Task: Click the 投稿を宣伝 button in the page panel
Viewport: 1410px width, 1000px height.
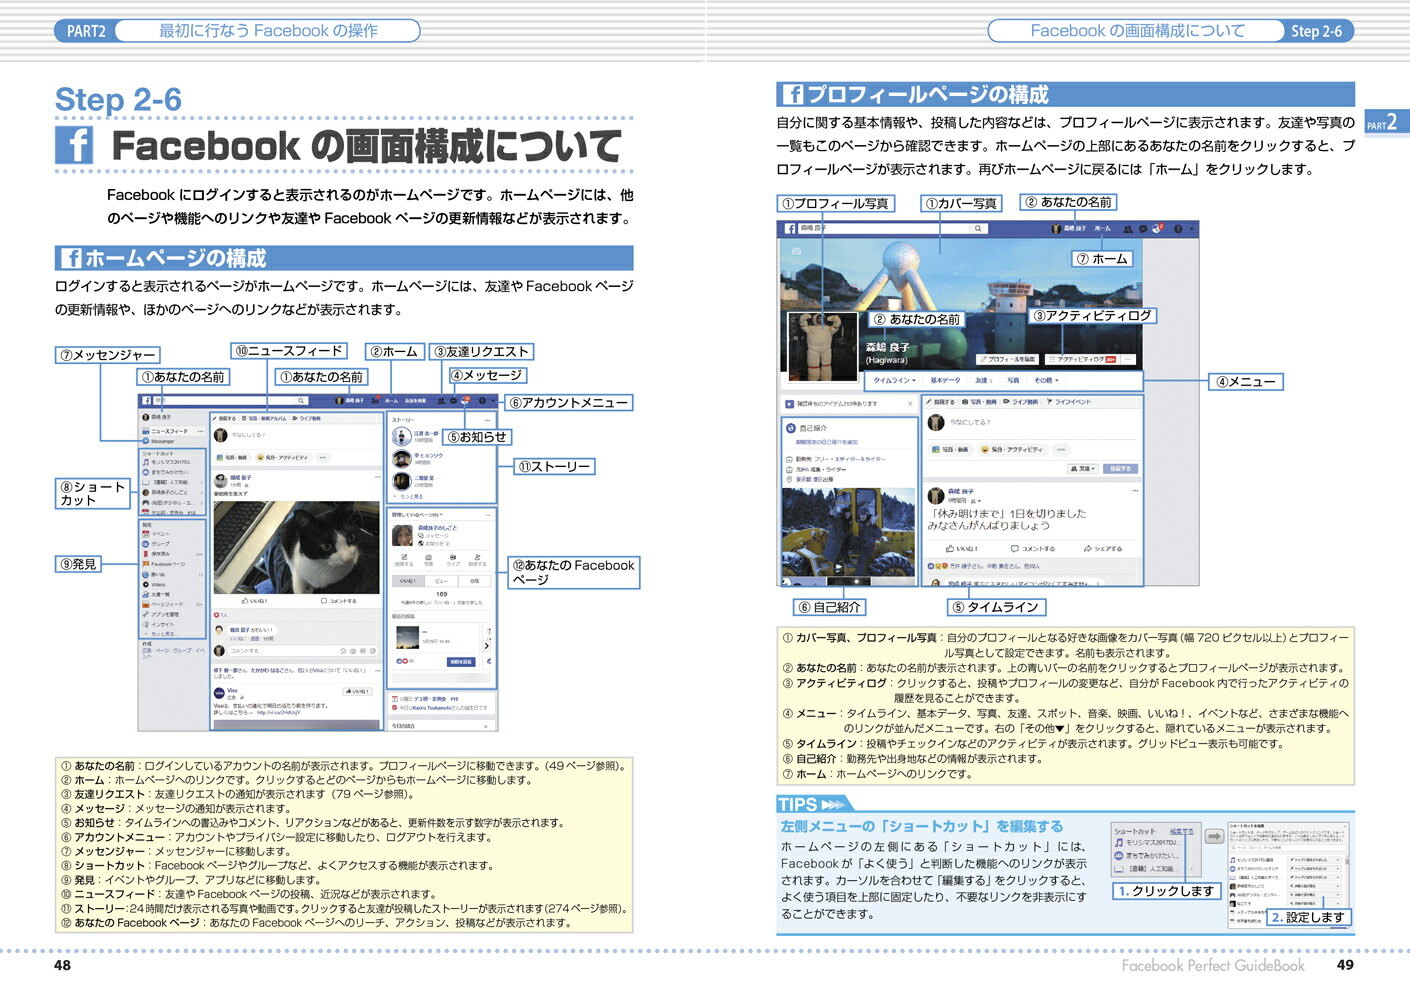Action: coord(461,662)
